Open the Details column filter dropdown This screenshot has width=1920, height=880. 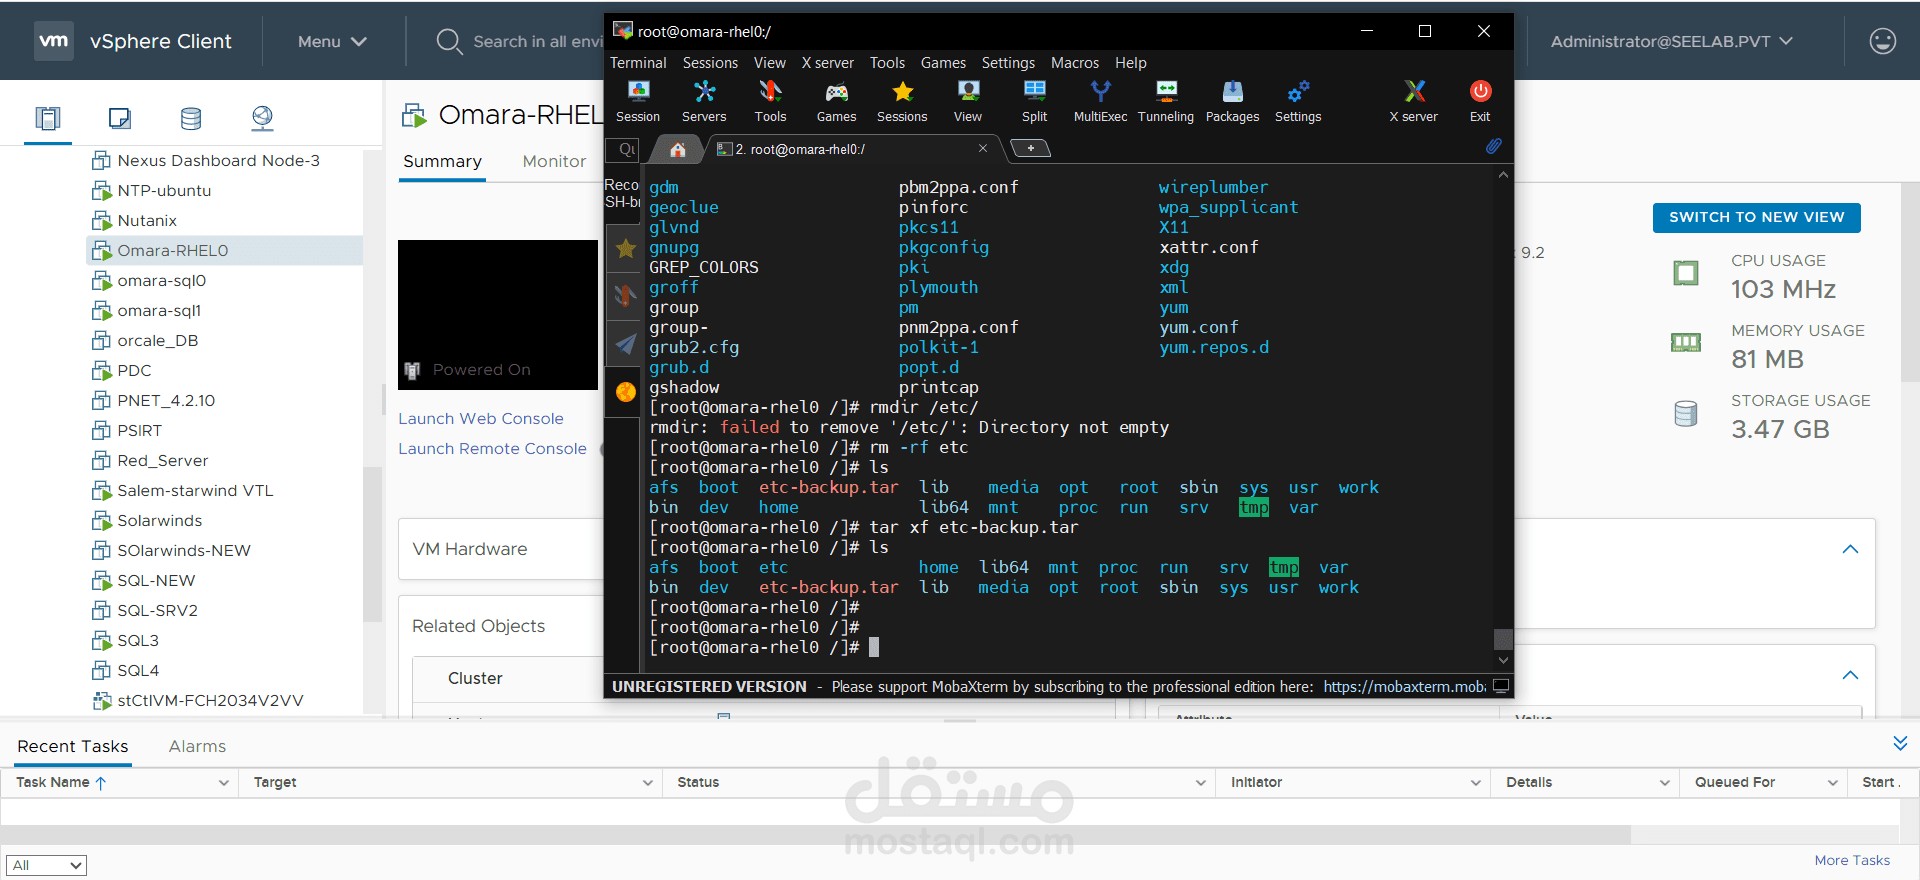point(1665,783)
